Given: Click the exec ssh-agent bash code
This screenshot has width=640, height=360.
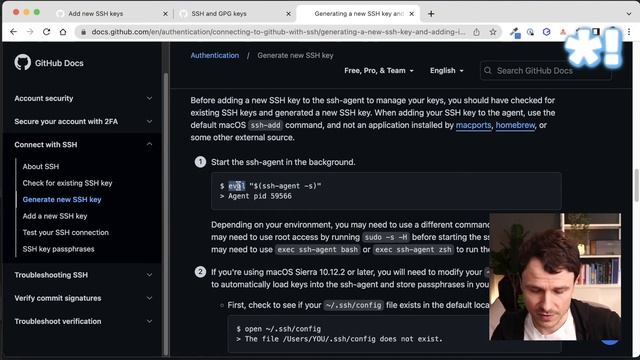Looking at the screenshot, I should pyautogui.click(x=318, y=250).
